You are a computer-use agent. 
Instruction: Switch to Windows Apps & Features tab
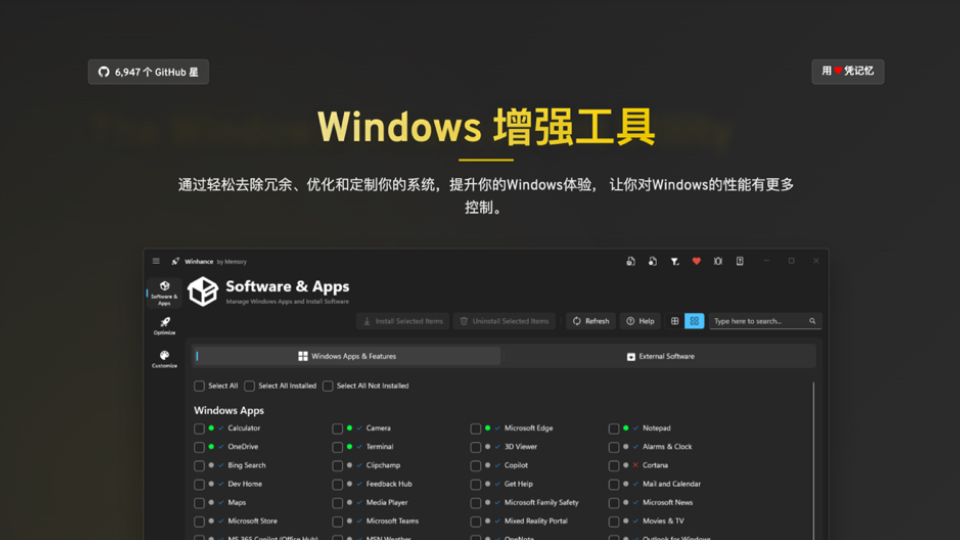tap(347, 356)
